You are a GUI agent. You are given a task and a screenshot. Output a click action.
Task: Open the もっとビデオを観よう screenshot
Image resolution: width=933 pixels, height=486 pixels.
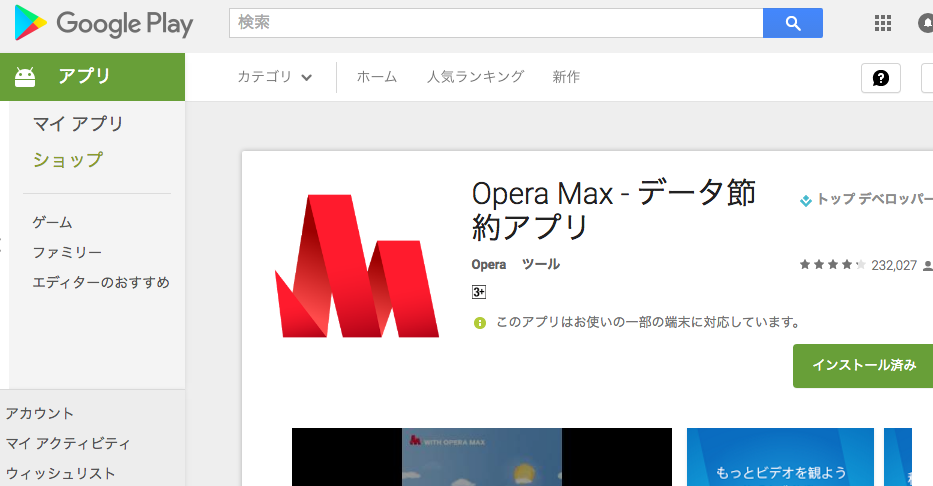click(780, 457)
